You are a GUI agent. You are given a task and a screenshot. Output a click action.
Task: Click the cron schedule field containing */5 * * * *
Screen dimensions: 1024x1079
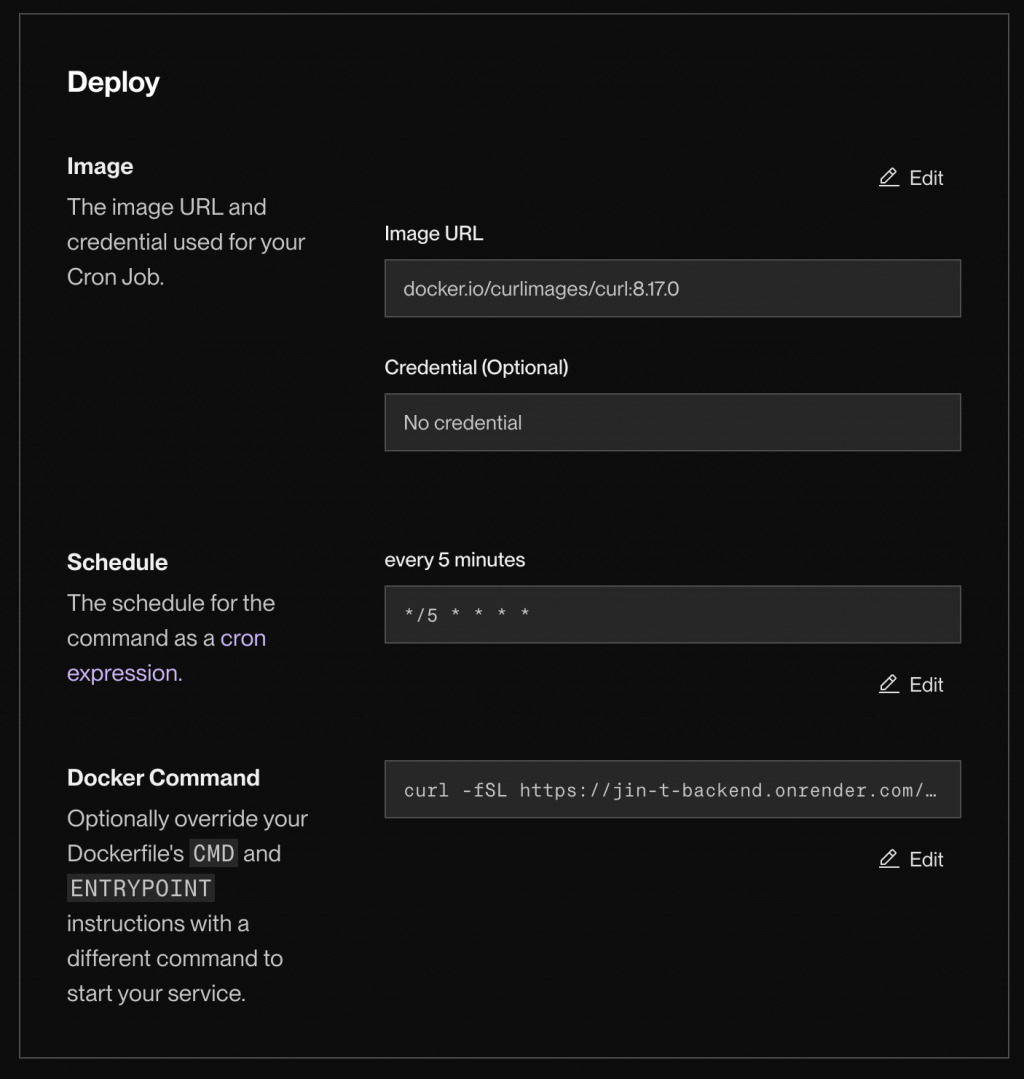click(672, 614)
